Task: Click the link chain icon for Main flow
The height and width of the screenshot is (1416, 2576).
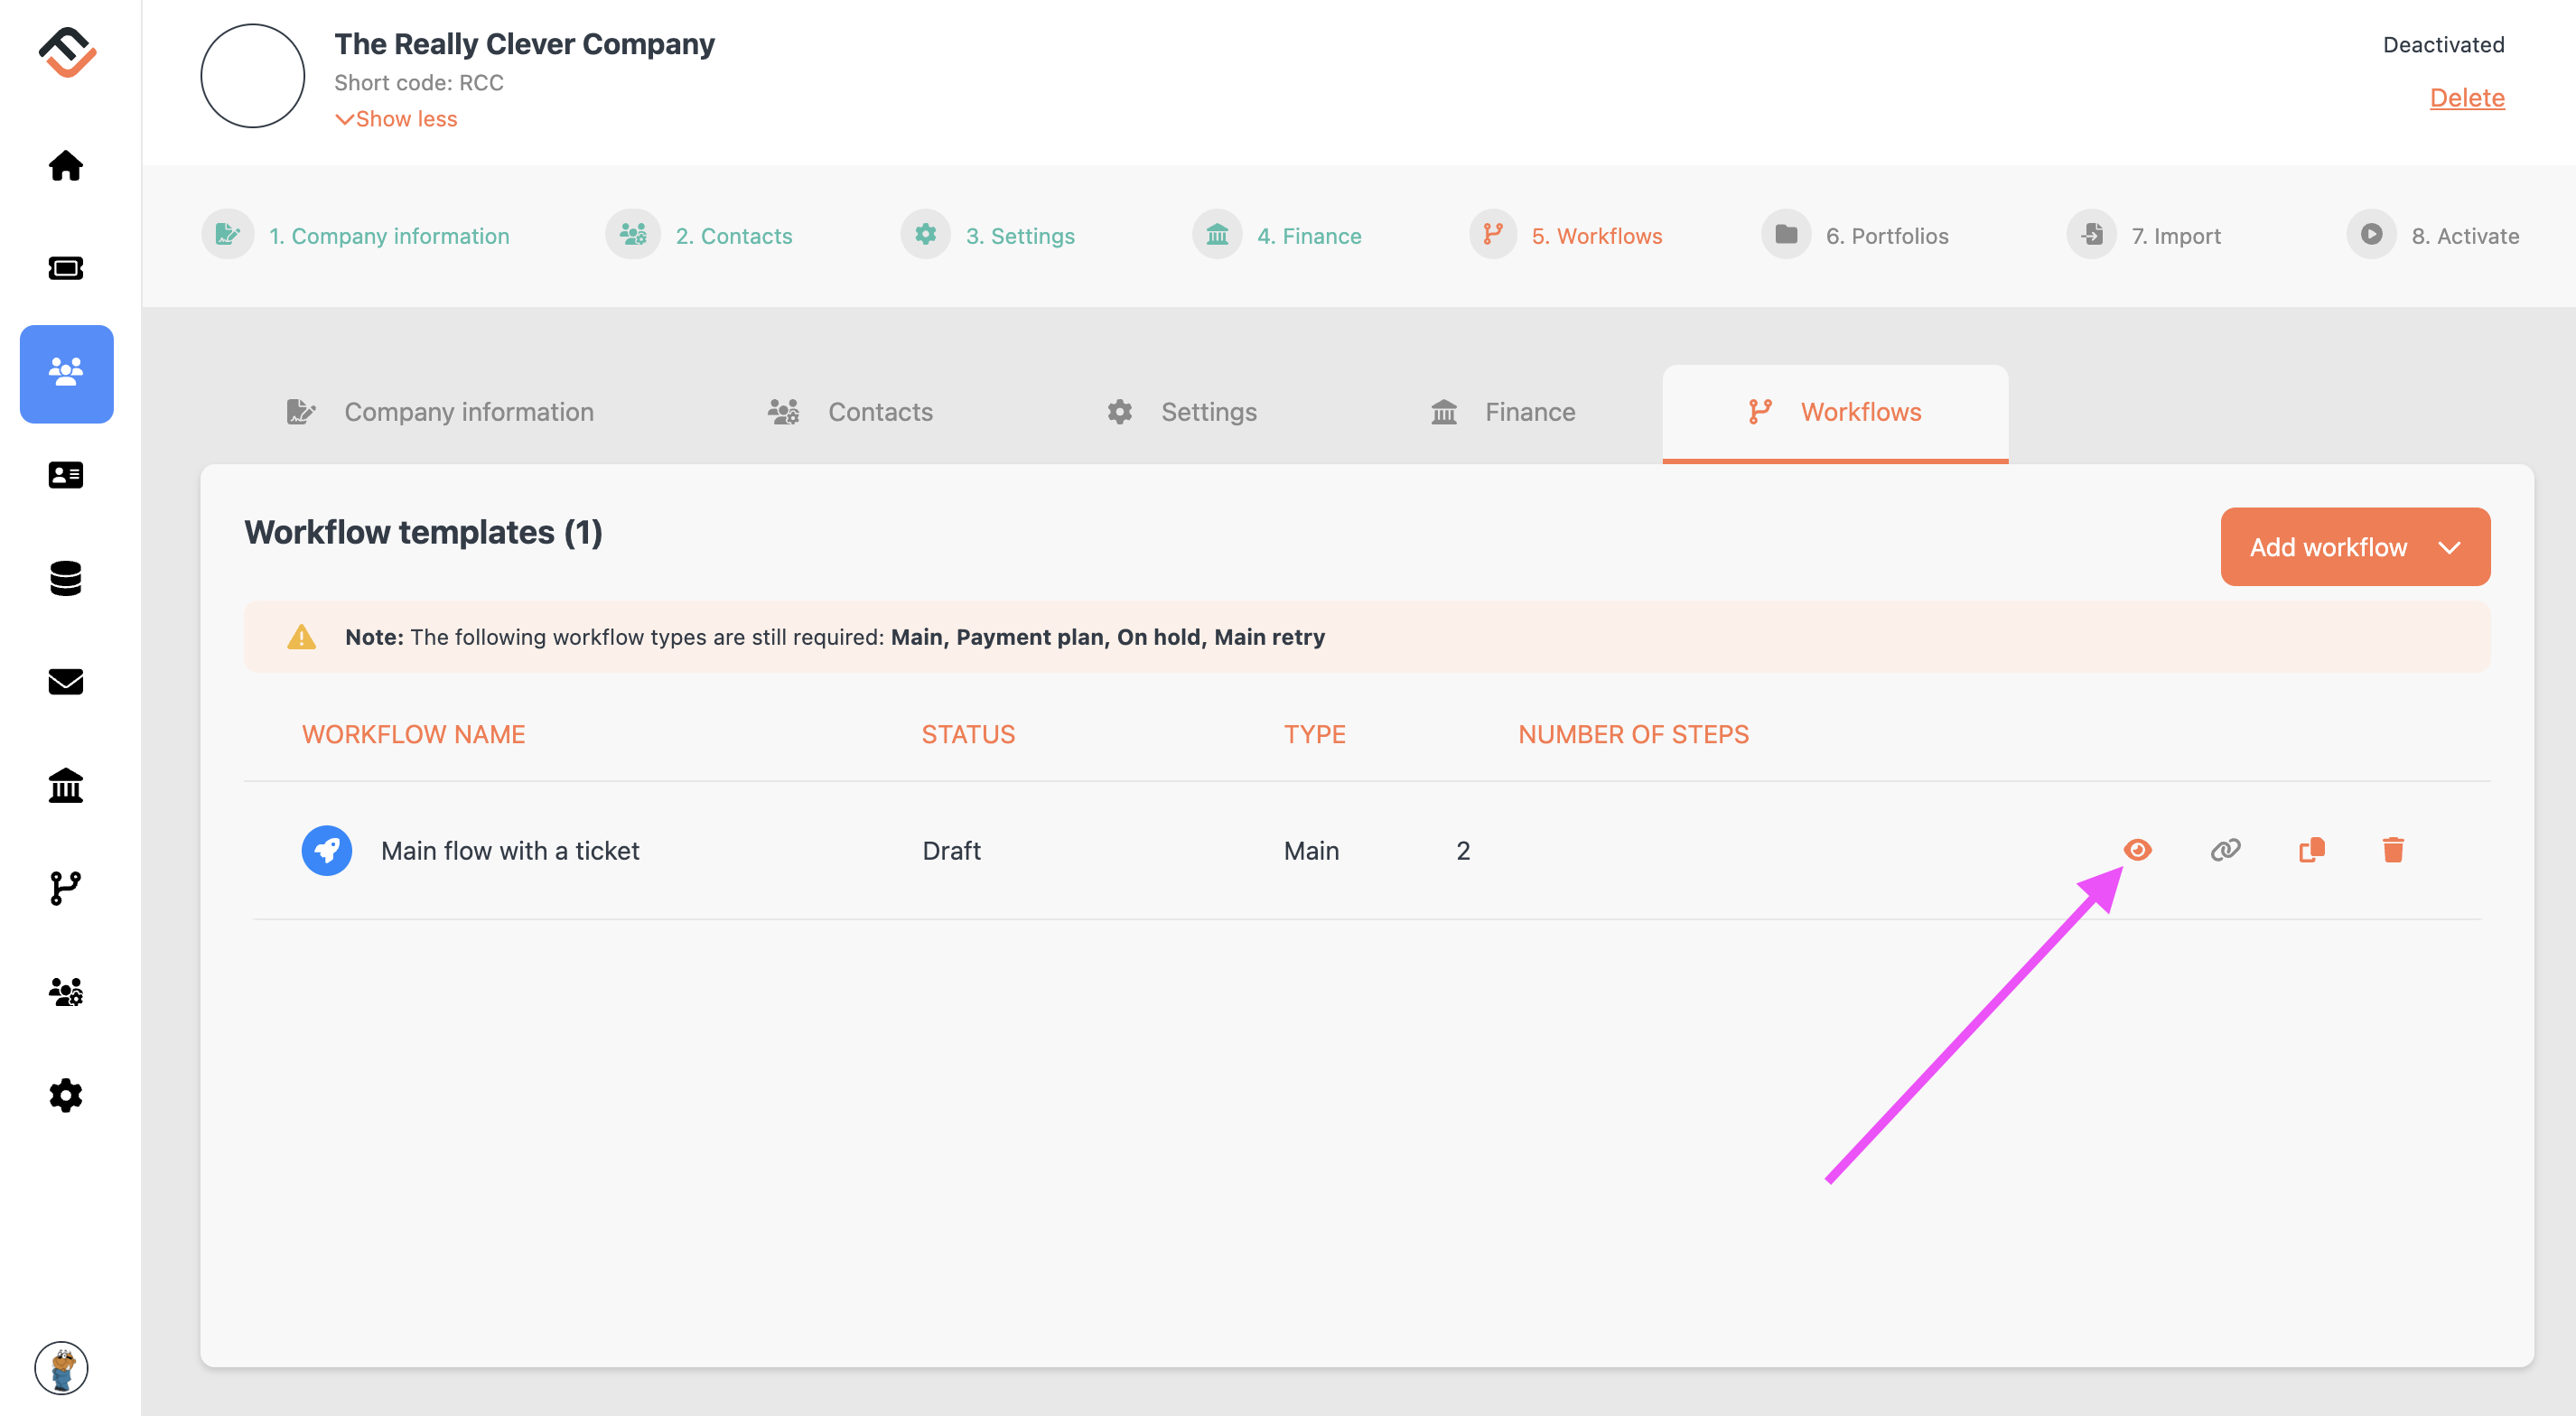Action: click(x=2225, y=850)
